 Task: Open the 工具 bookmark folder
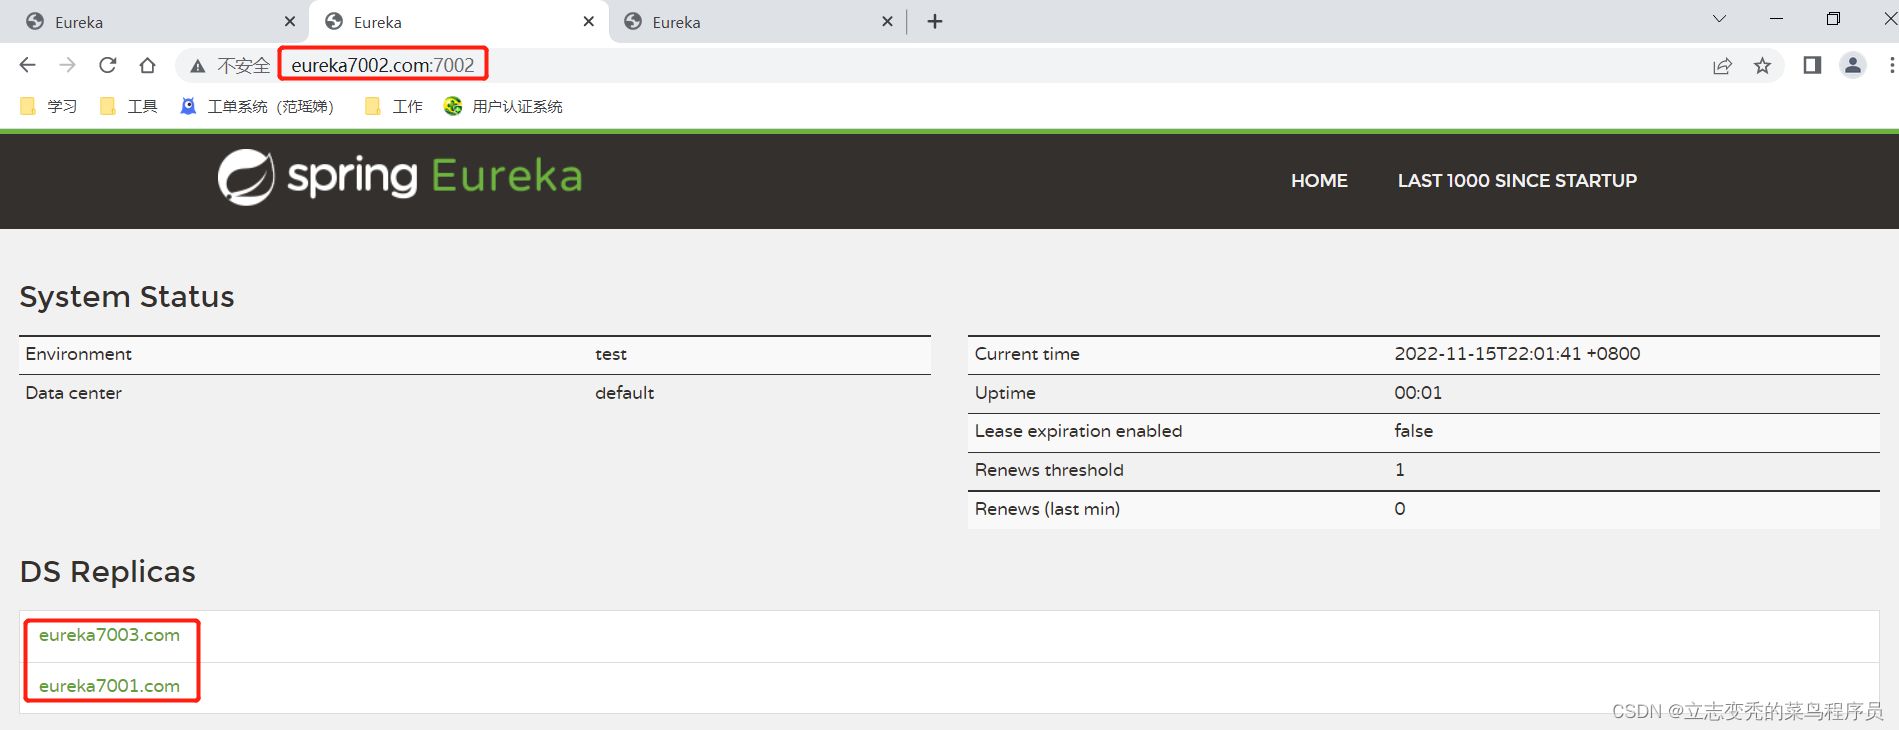[x=129, y=106]
